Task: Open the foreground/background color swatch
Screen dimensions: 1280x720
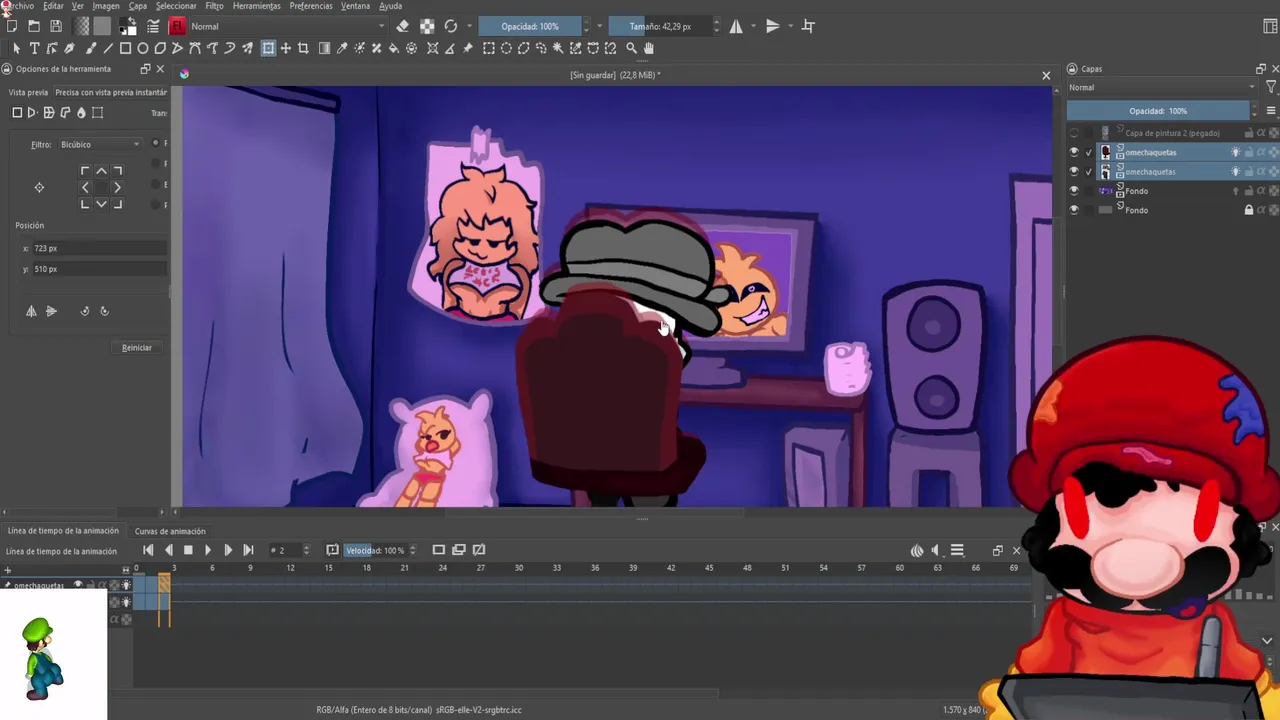Action: (128, 26)
